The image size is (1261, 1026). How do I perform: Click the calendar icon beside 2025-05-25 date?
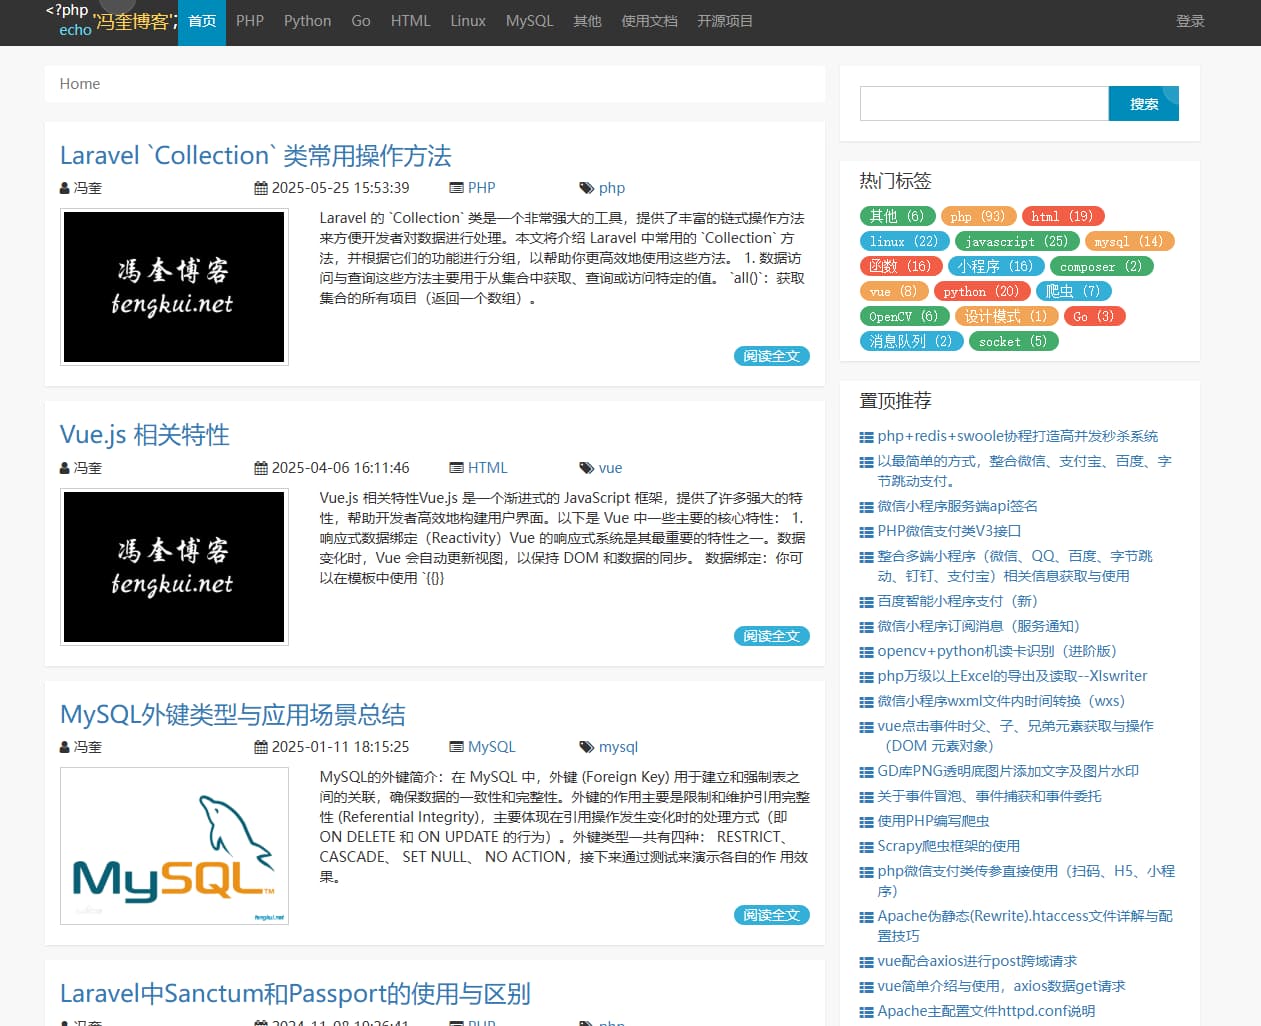(260, 188)
